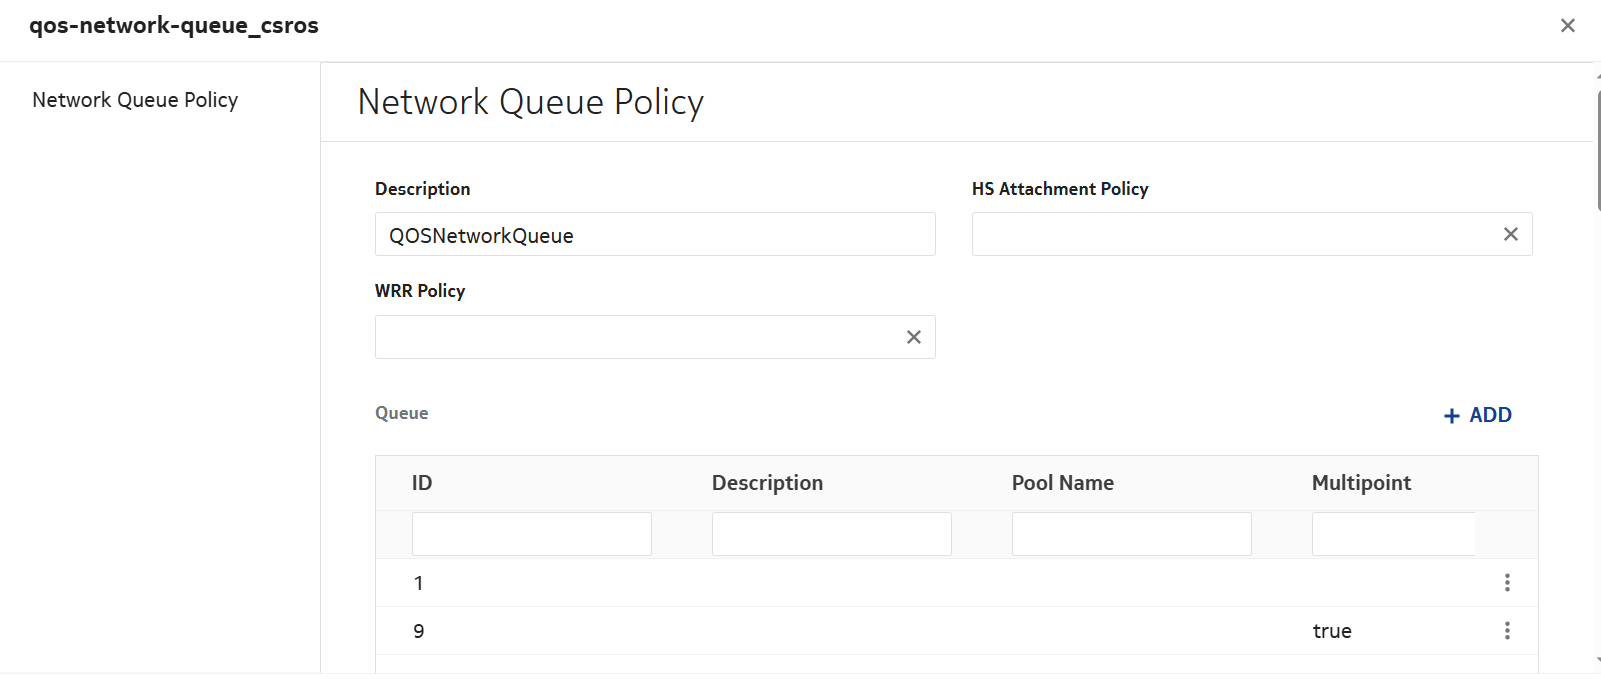Open the actions menu for queue 9
1601x679 pixels.
pyautogui.click(x=1506, y=631)
